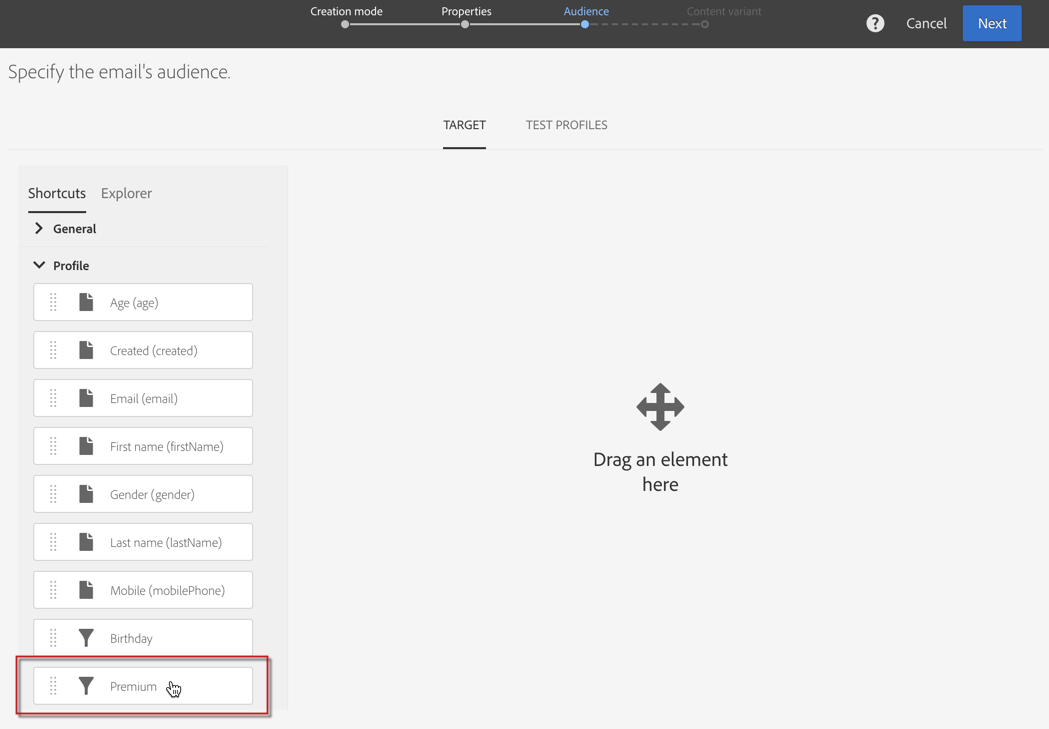The width and height of the screenshot is (1049, 729).
Task: Select the Email (email) label text
Action: pos(144,399)
